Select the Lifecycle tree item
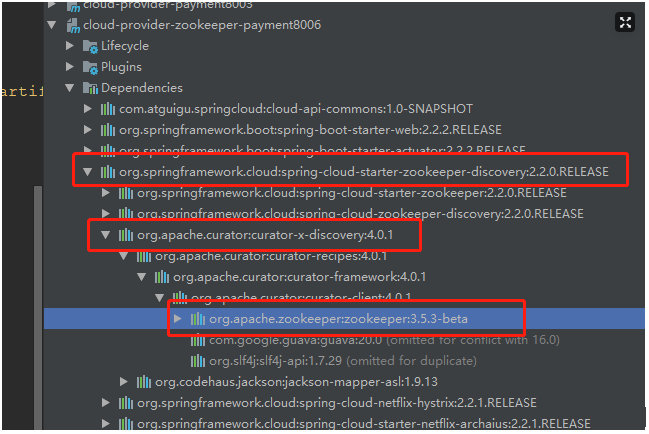 (125, 46)
